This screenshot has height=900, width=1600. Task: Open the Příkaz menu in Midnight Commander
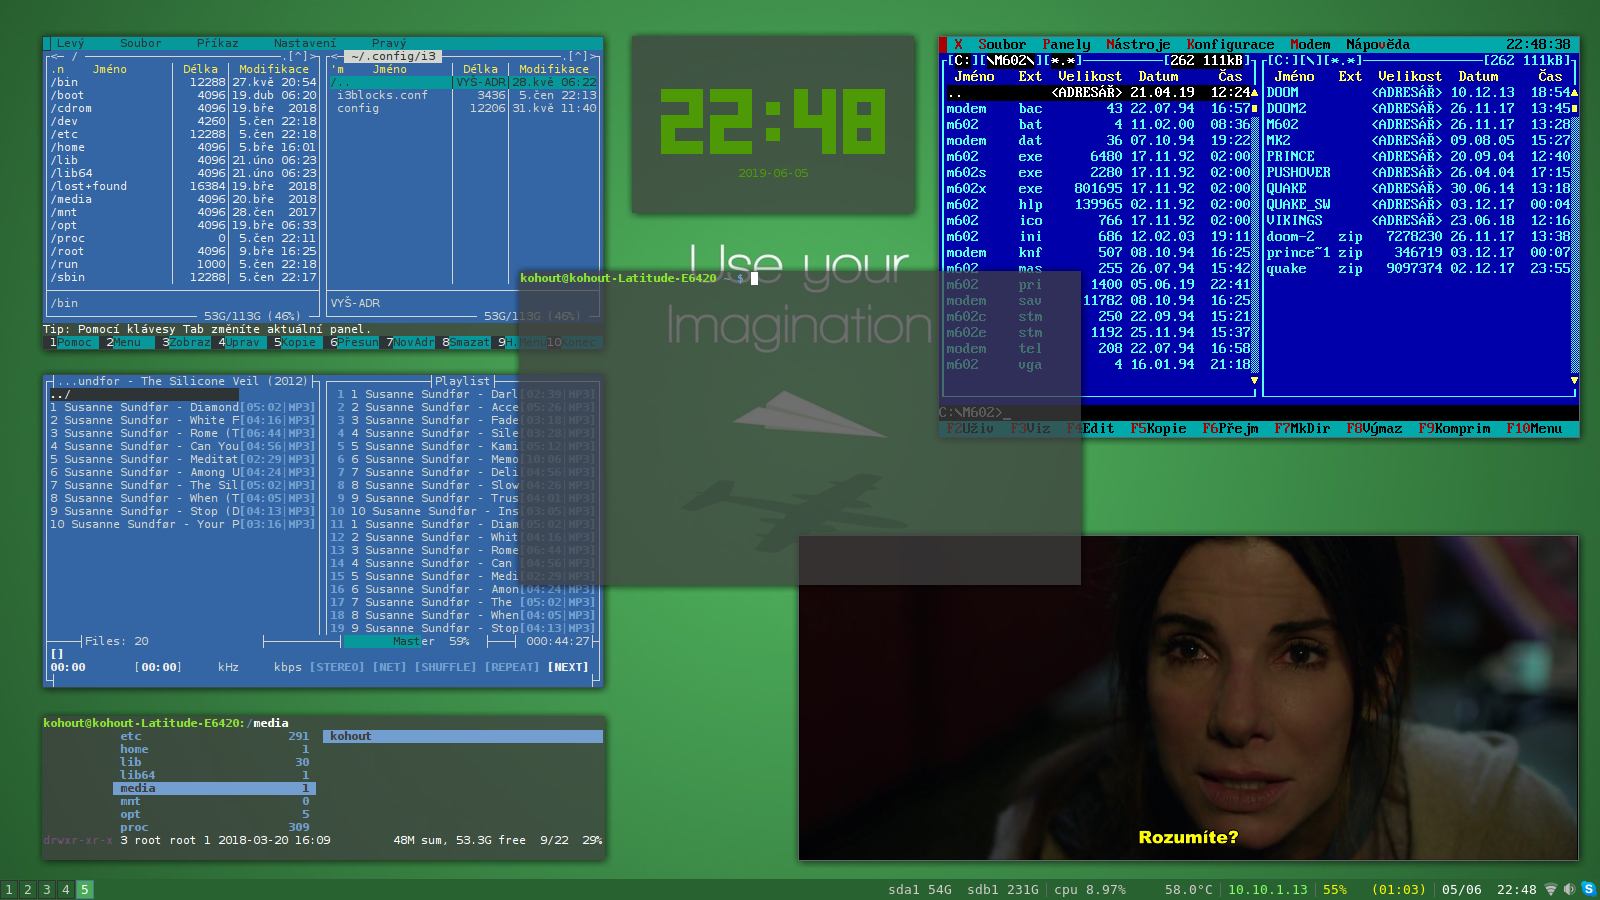click(x=217, y=43)
